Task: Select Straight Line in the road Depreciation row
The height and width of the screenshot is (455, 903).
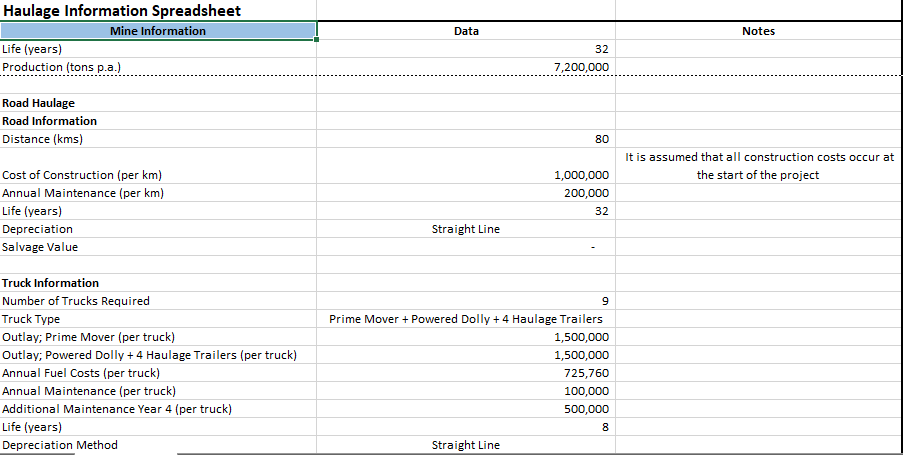Action: coord(466,229)
